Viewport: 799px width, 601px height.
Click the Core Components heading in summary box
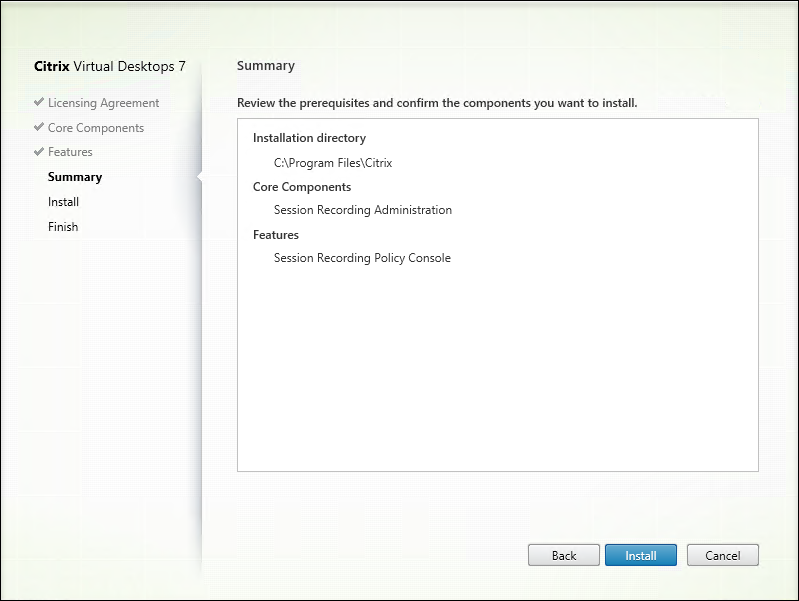302,187
